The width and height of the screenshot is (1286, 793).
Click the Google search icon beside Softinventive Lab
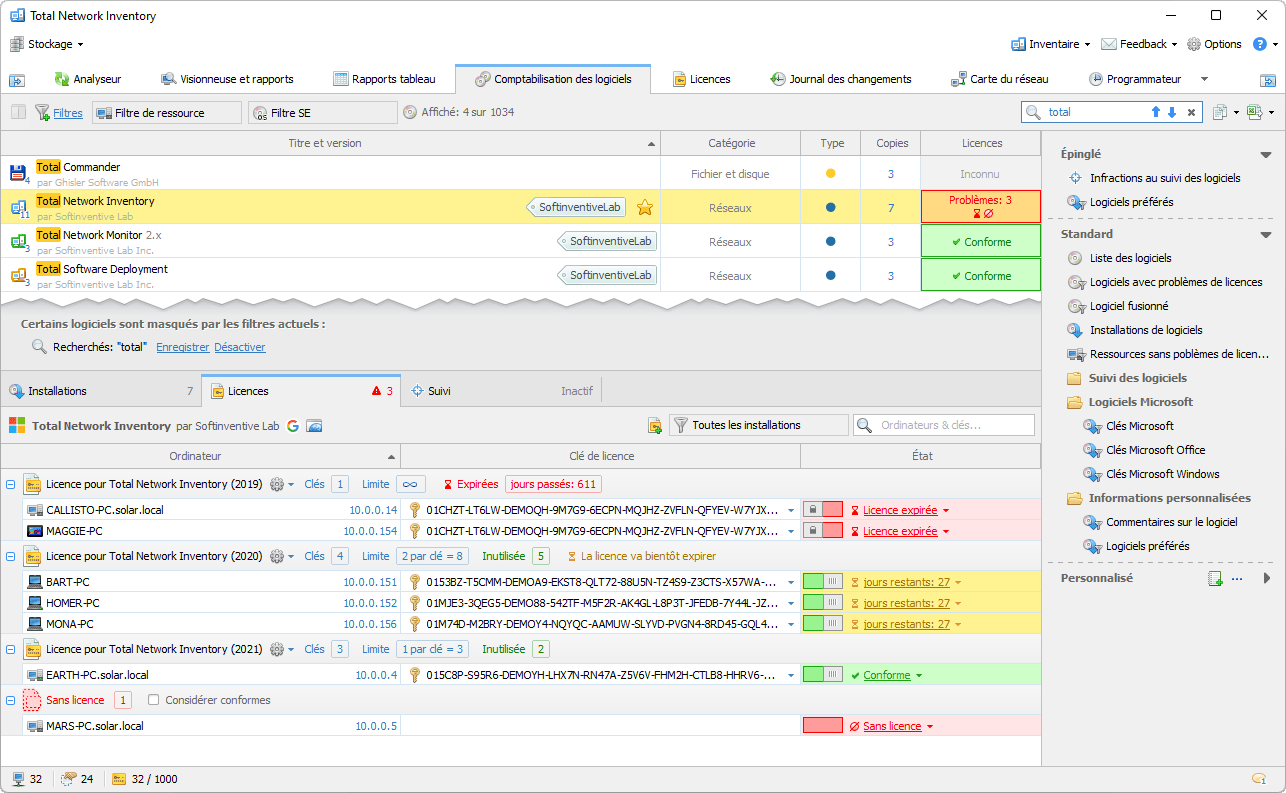point(293,426)
